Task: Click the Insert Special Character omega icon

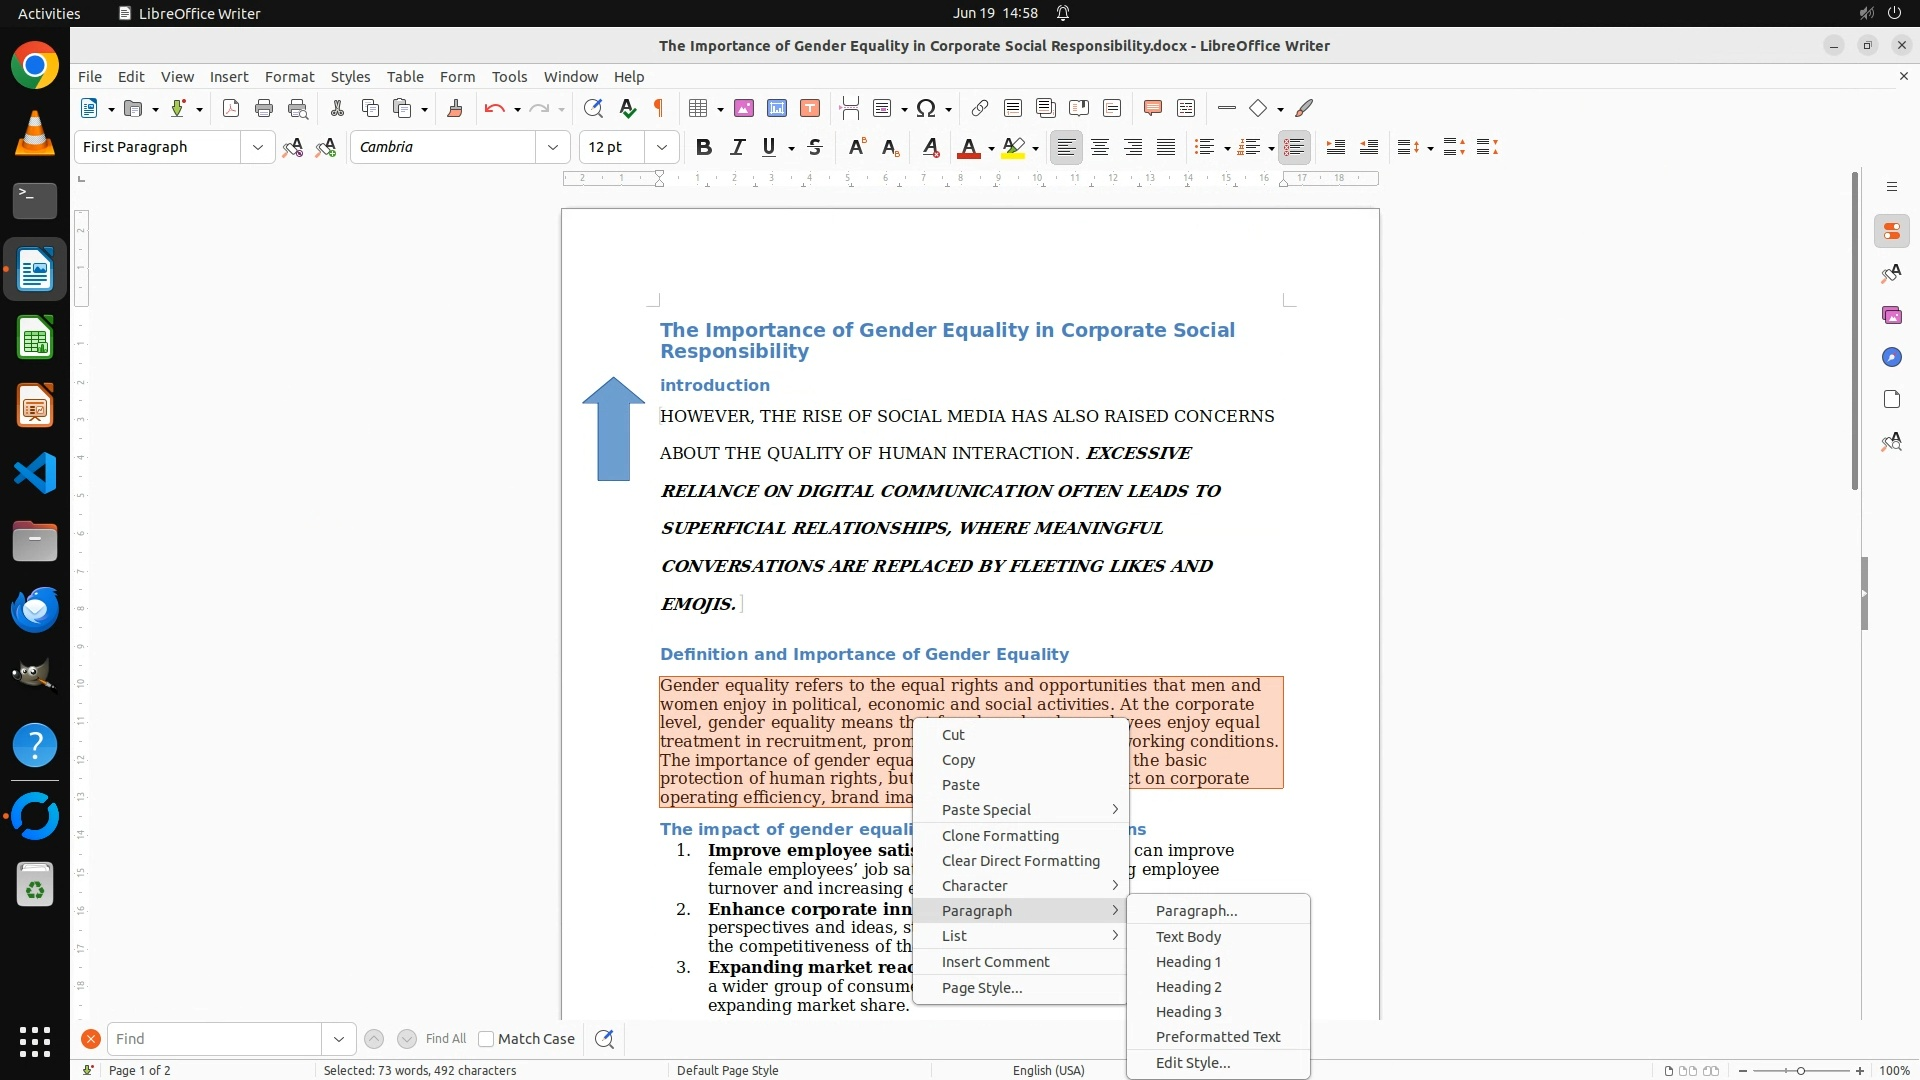Action: pos(926,108)
